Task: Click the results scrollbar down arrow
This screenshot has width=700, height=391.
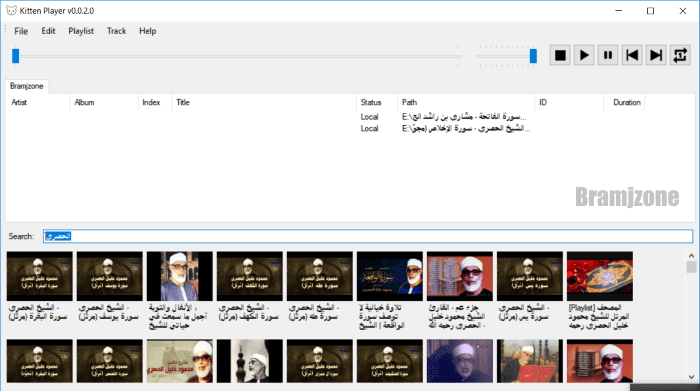Action: tap(691, 377)
